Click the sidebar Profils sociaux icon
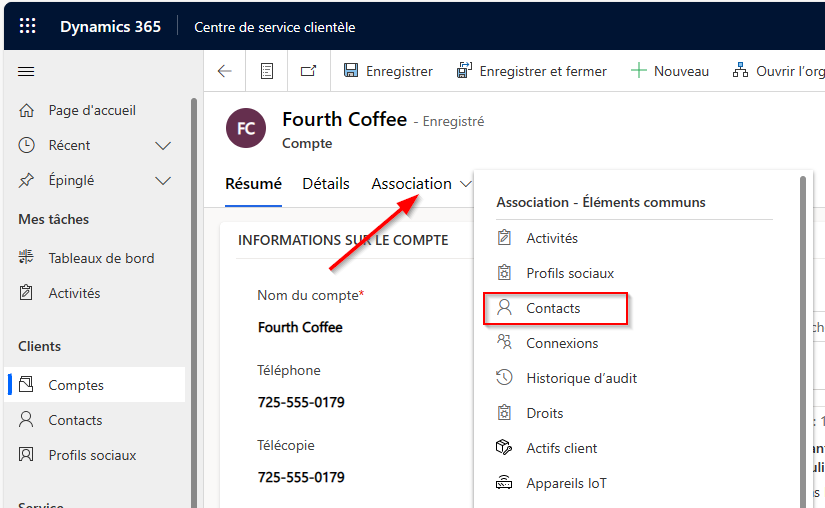This screenshot has width=825, height=508. pos(26,454)
